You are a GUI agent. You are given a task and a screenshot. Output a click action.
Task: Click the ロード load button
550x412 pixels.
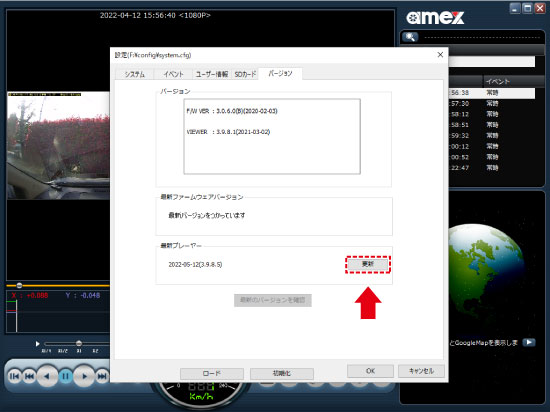click(x=212, y=373)
